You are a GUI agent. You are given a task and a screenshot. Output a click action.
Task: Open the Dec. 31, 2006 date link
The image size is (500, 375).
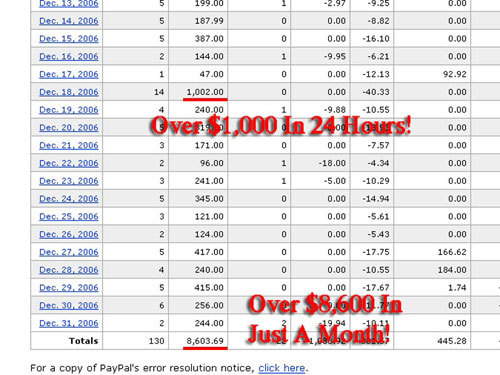point(69,323)
